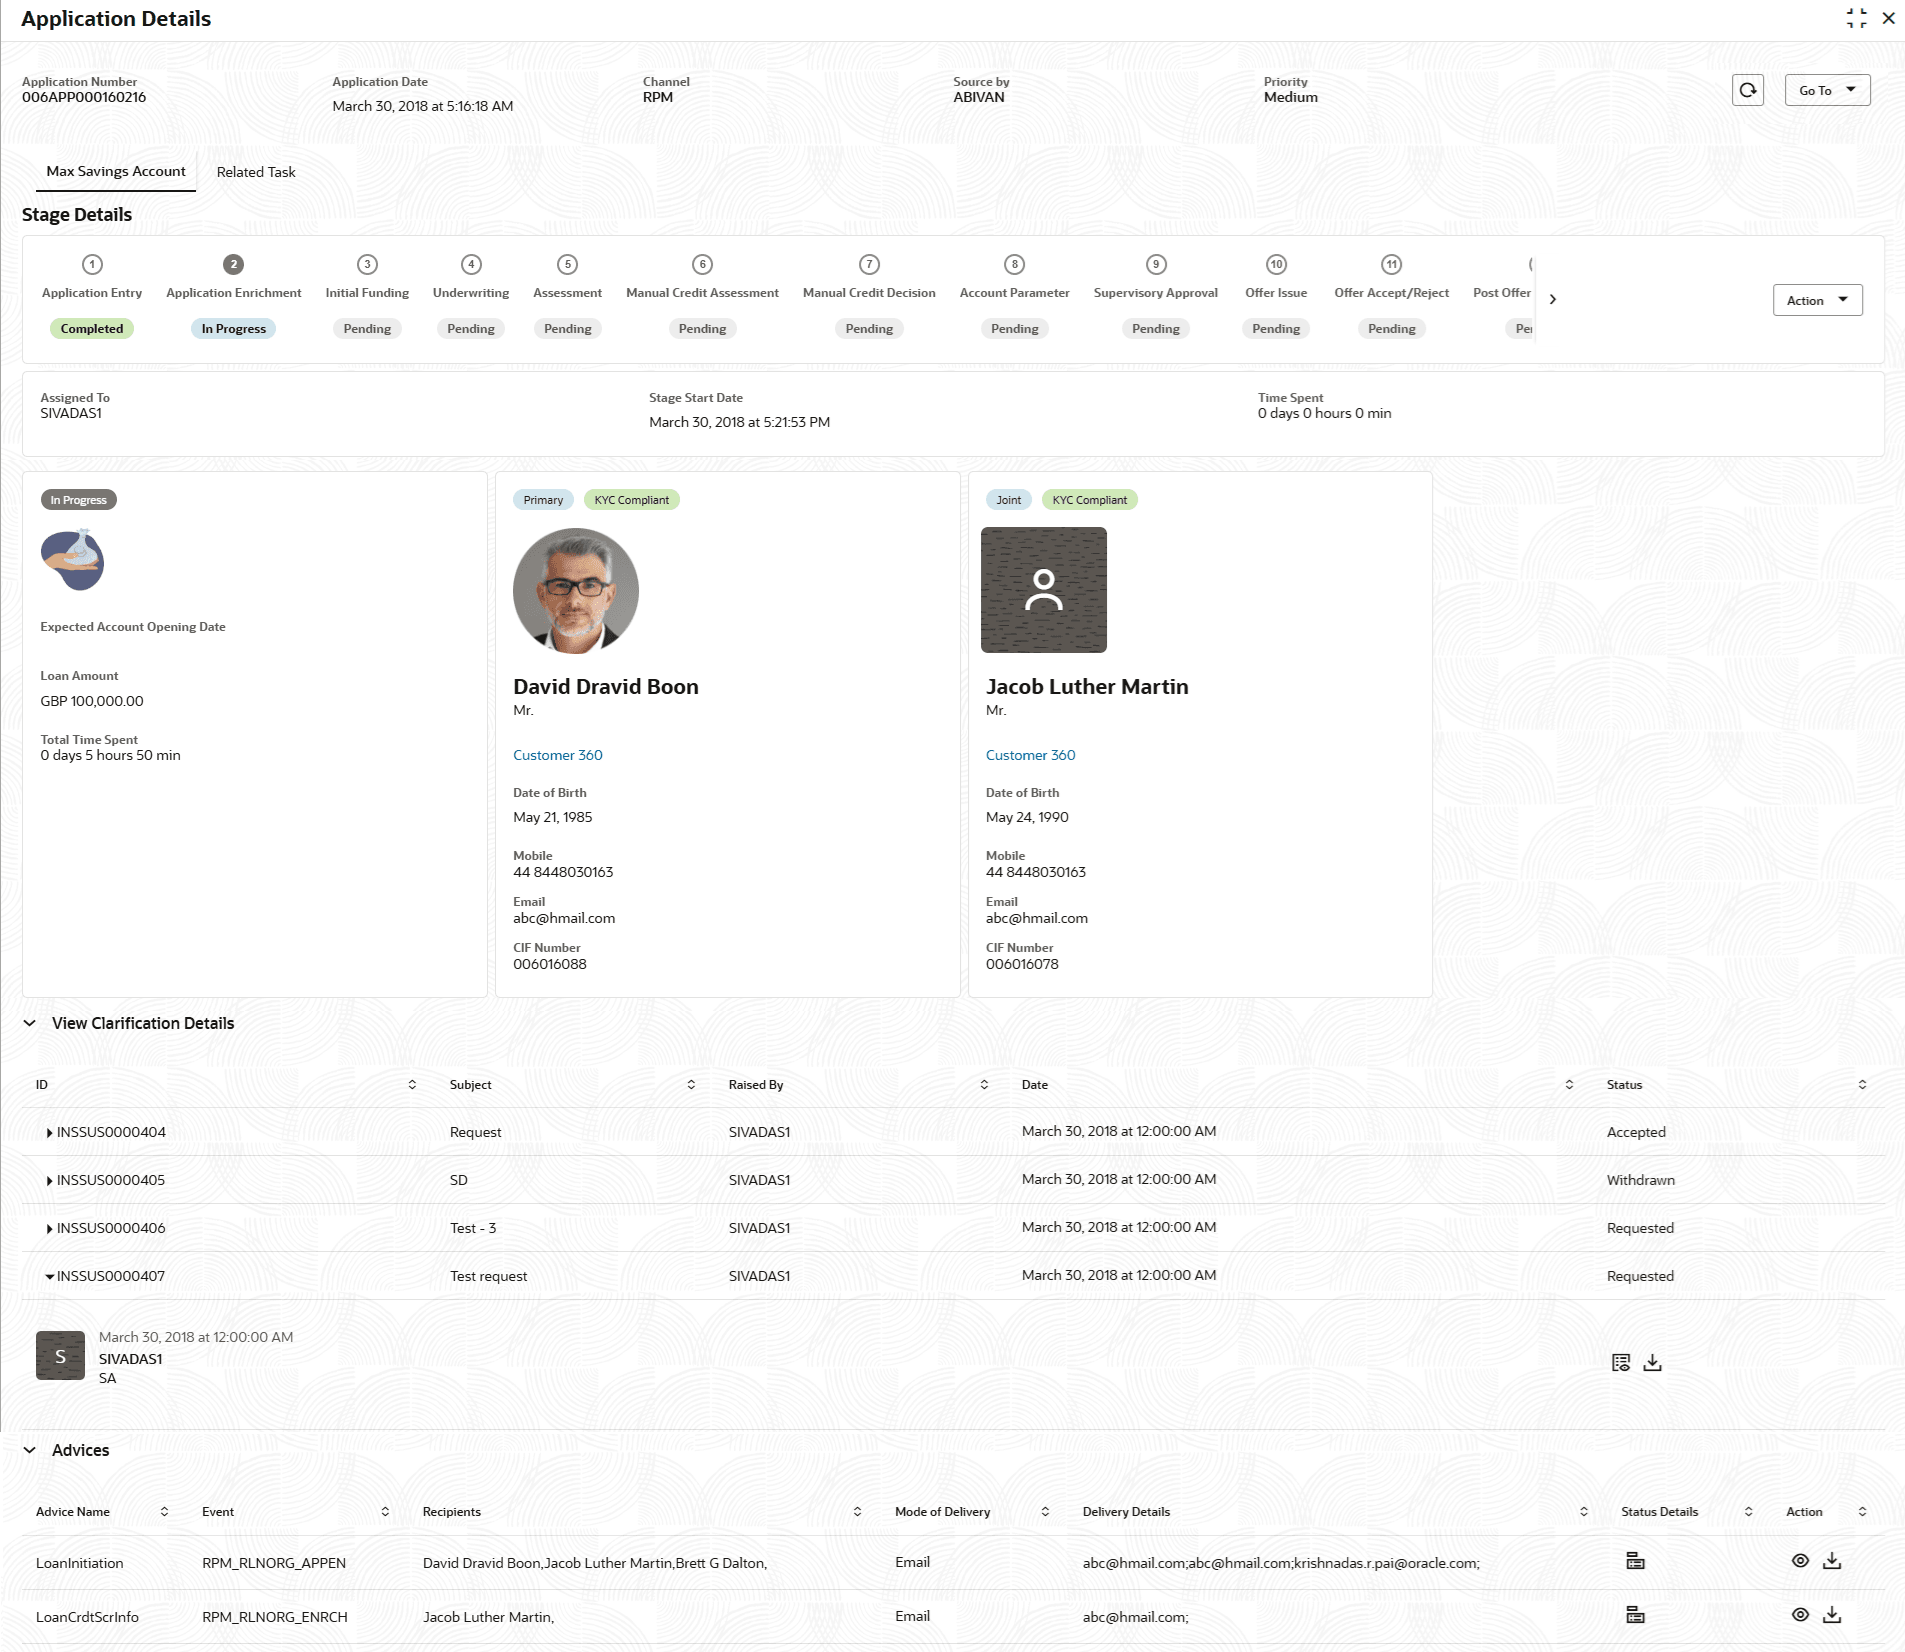Download the INSSUS0000407 clarification attachment
The width and height of the screenshot is (1905, 1652).
click(x=1652, y=1362)
